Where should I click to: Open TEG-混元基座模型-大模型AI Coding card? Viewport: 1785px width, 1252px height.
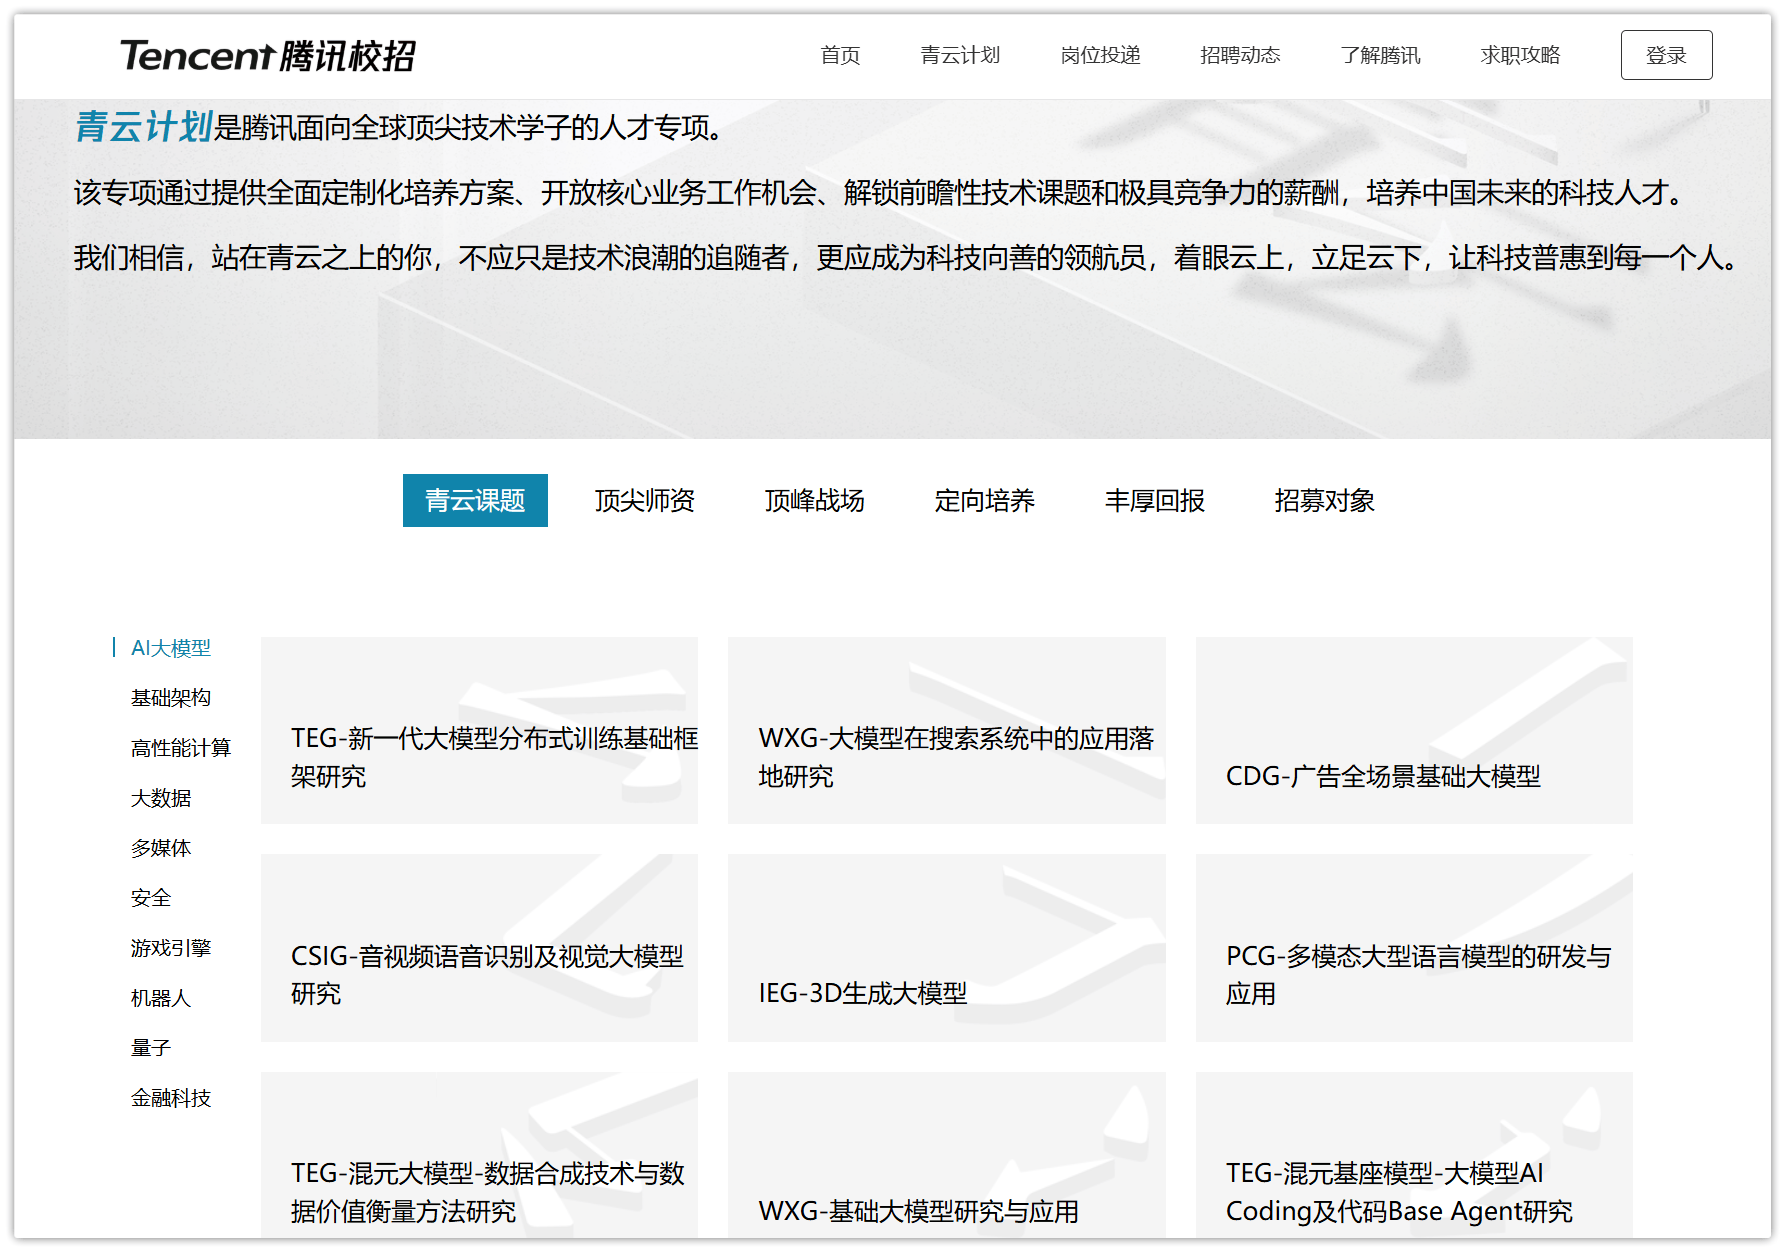1414,1155
